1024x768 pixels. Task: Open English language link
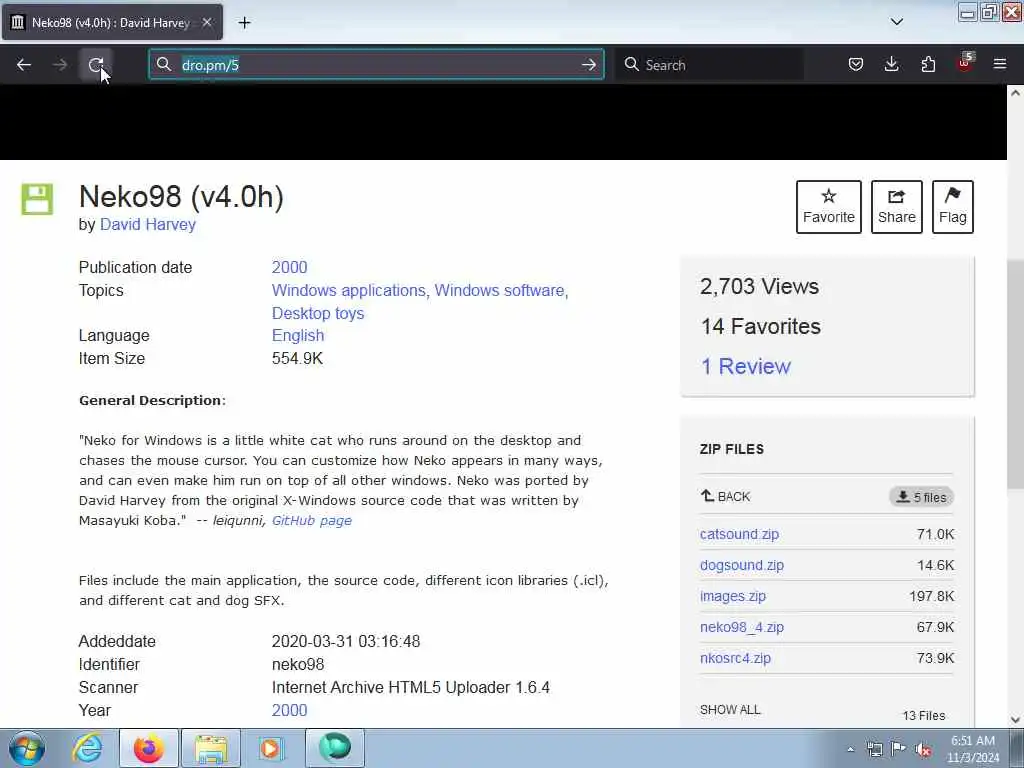click(298, 335)
